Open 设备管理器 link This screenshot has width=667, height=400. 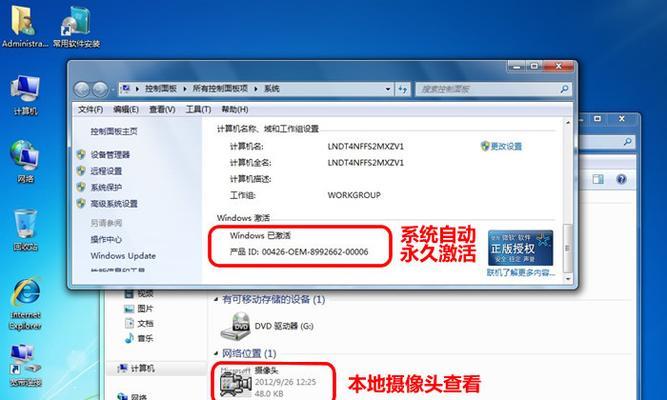point(110,154)
